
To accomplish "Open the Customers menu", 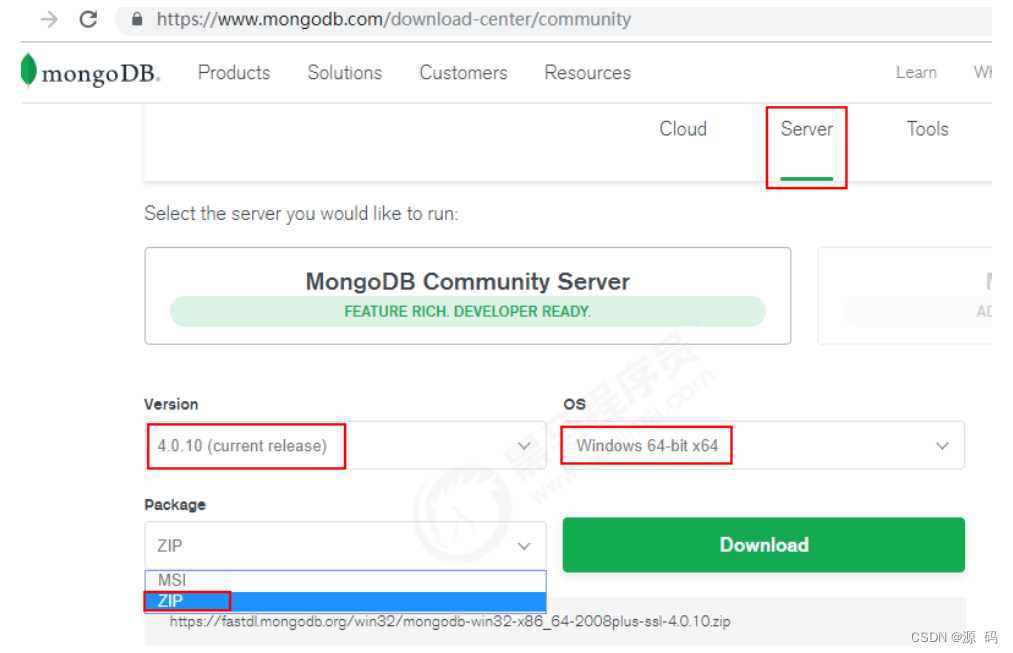I will point(463,72).
